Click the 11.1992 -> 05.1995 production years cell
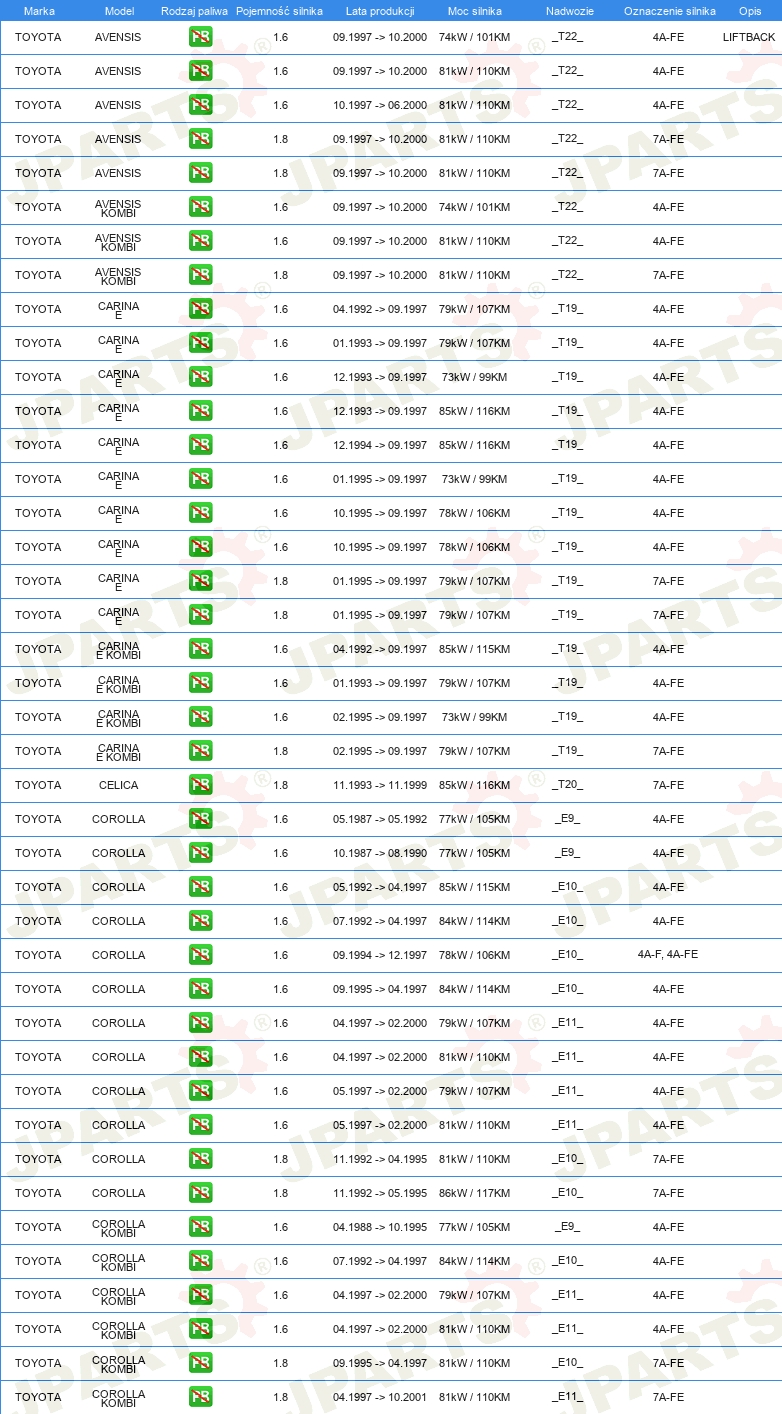 380,1193
